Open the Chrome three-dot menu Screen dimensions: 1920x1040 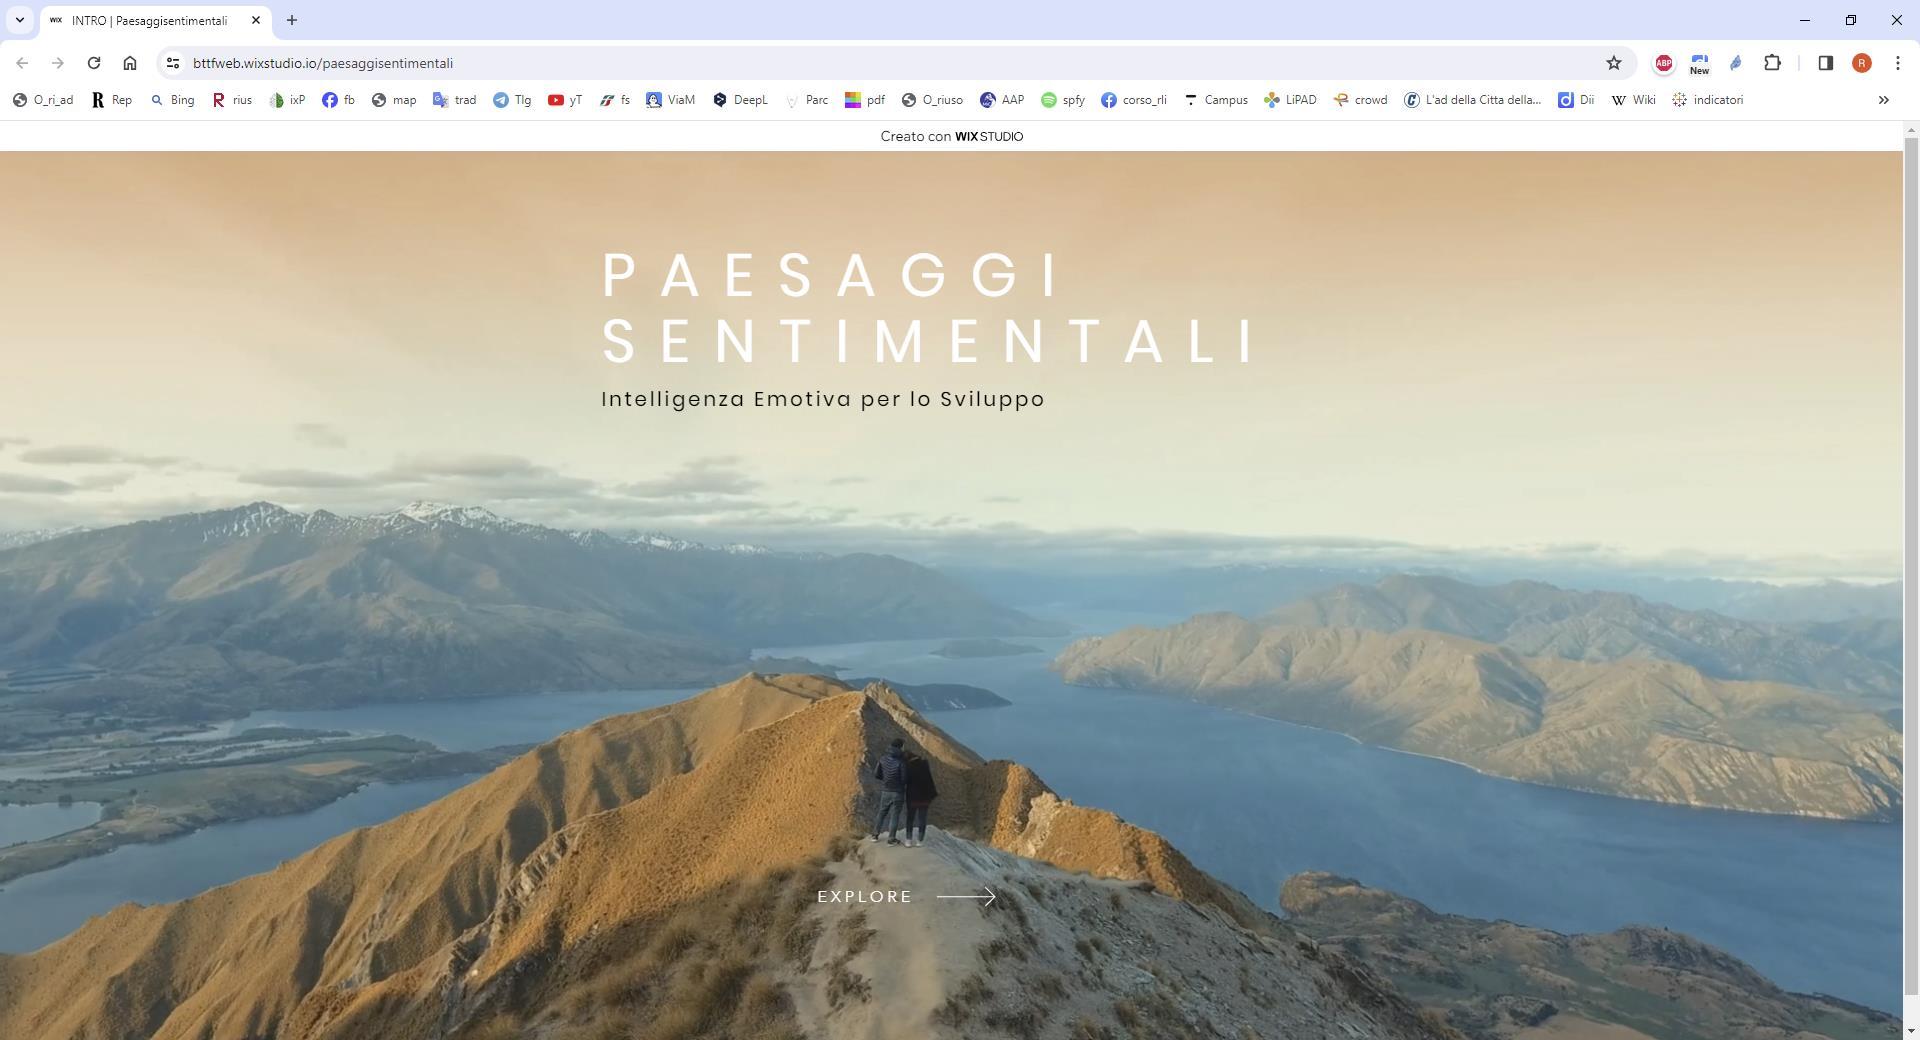1897,63
